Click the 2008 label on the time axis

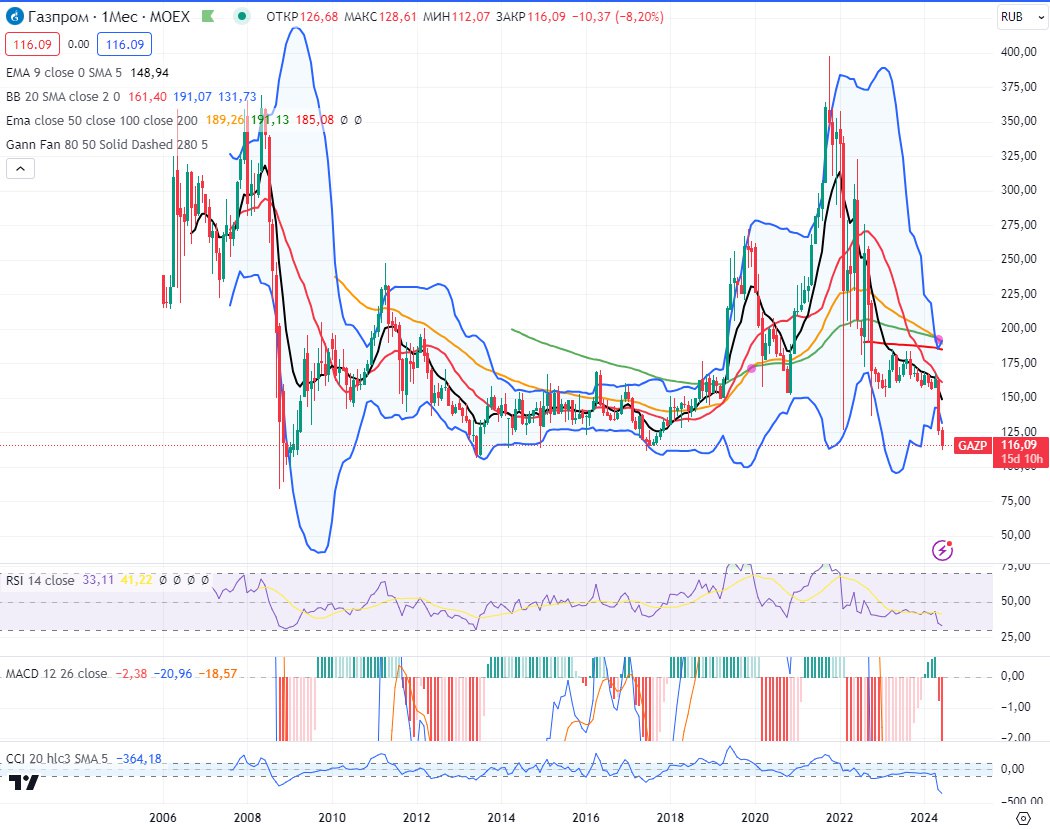(x=247, y=818)
